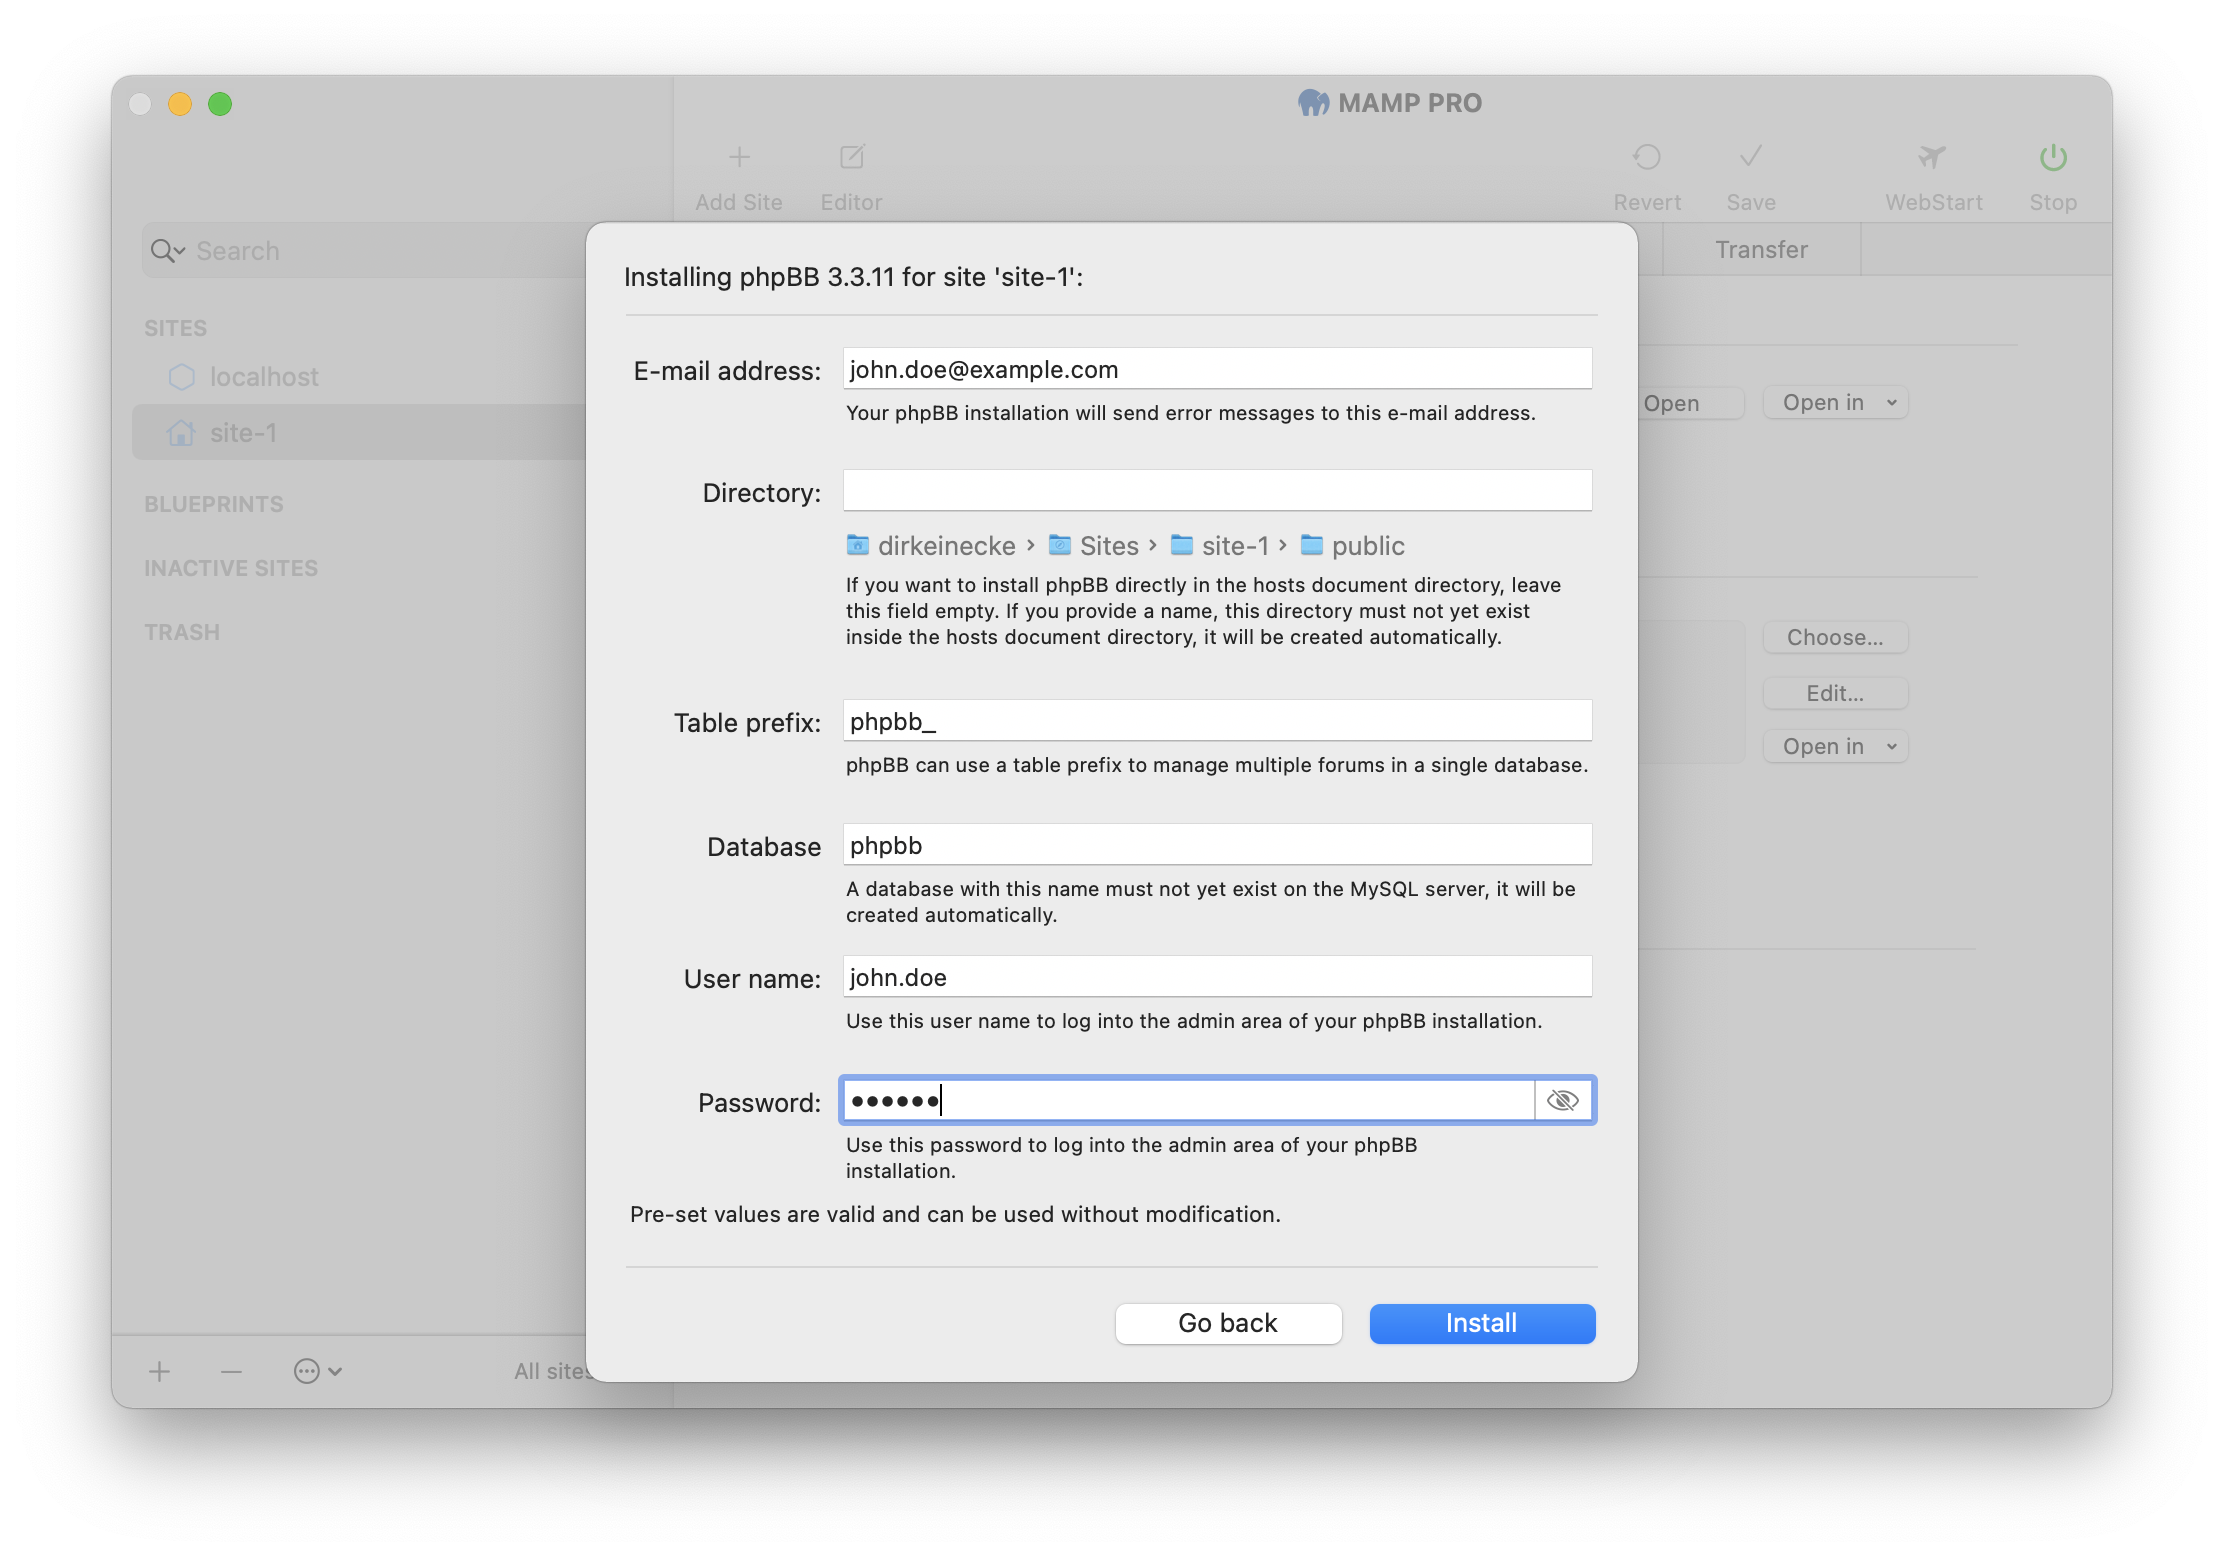
Task: Switch to the Transfer tab
Action: coord(1761,249)
